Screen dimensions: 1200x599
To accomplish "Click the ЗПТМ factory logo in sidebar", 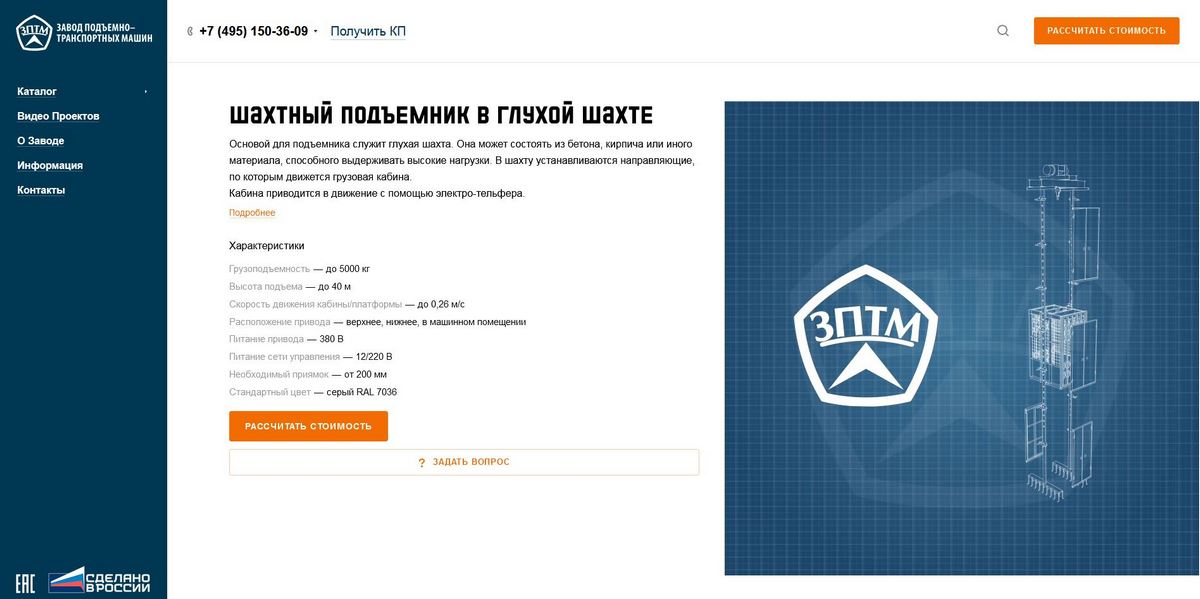I will click(x=84, y=32).
